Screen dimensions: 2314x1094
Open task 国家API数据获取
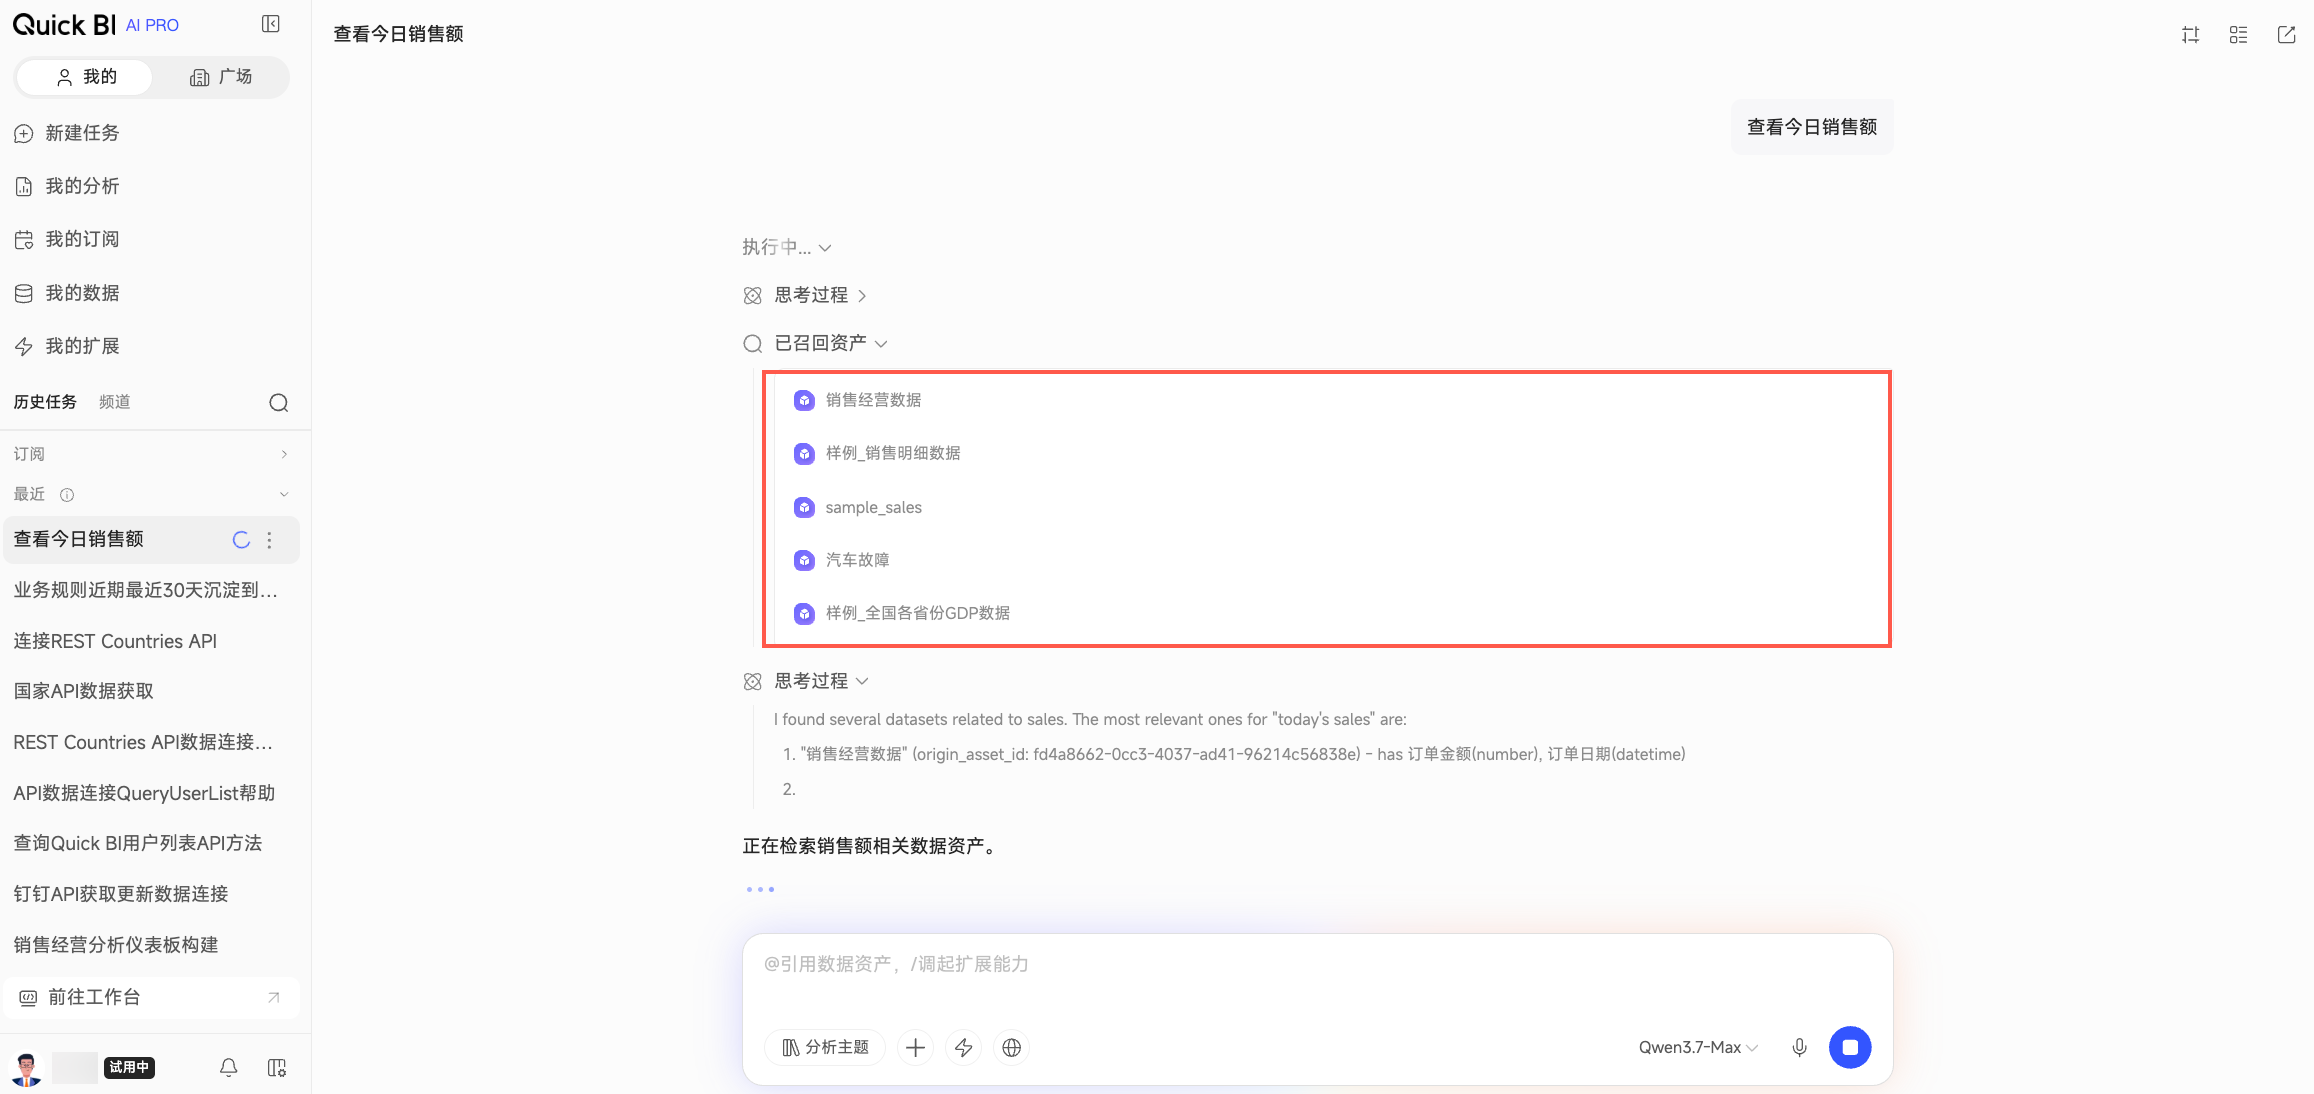point(84,691)
